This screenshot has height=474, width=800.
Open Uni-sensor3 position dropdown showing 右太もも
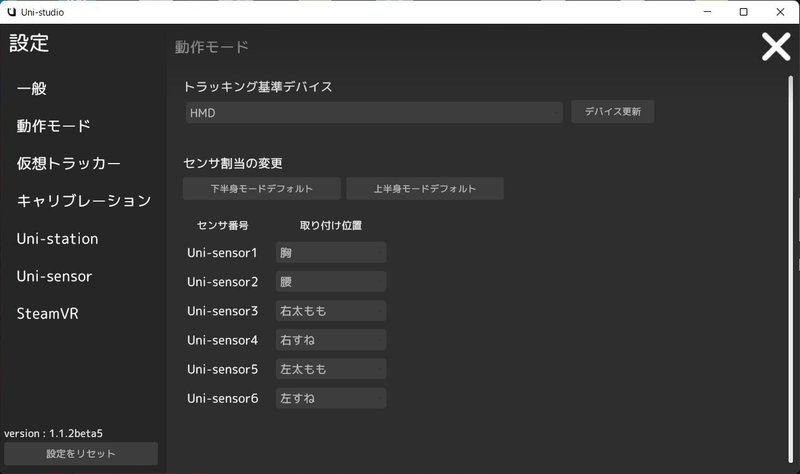pyautogui.click(x=331, y=311)
